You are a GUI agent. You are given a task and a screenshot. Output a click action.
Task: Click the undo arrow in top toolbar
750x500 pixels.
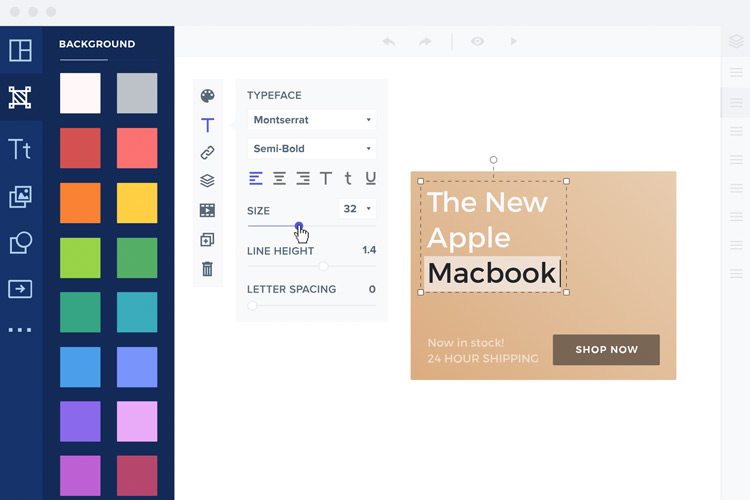[x=389, y=41]
